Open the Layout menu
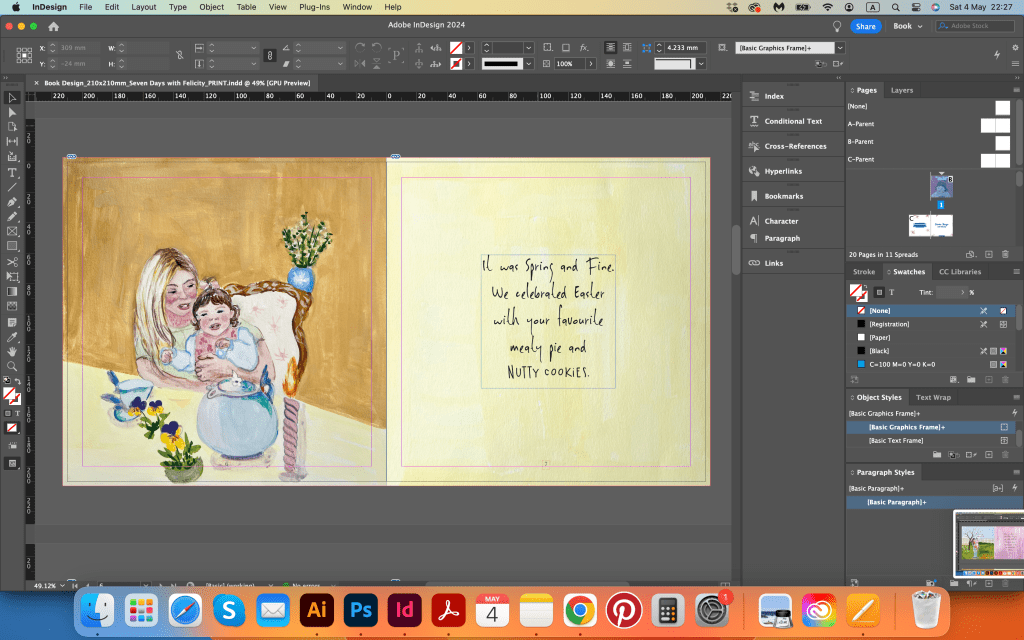The image size is (1024, 640). [x=144, y=7]
